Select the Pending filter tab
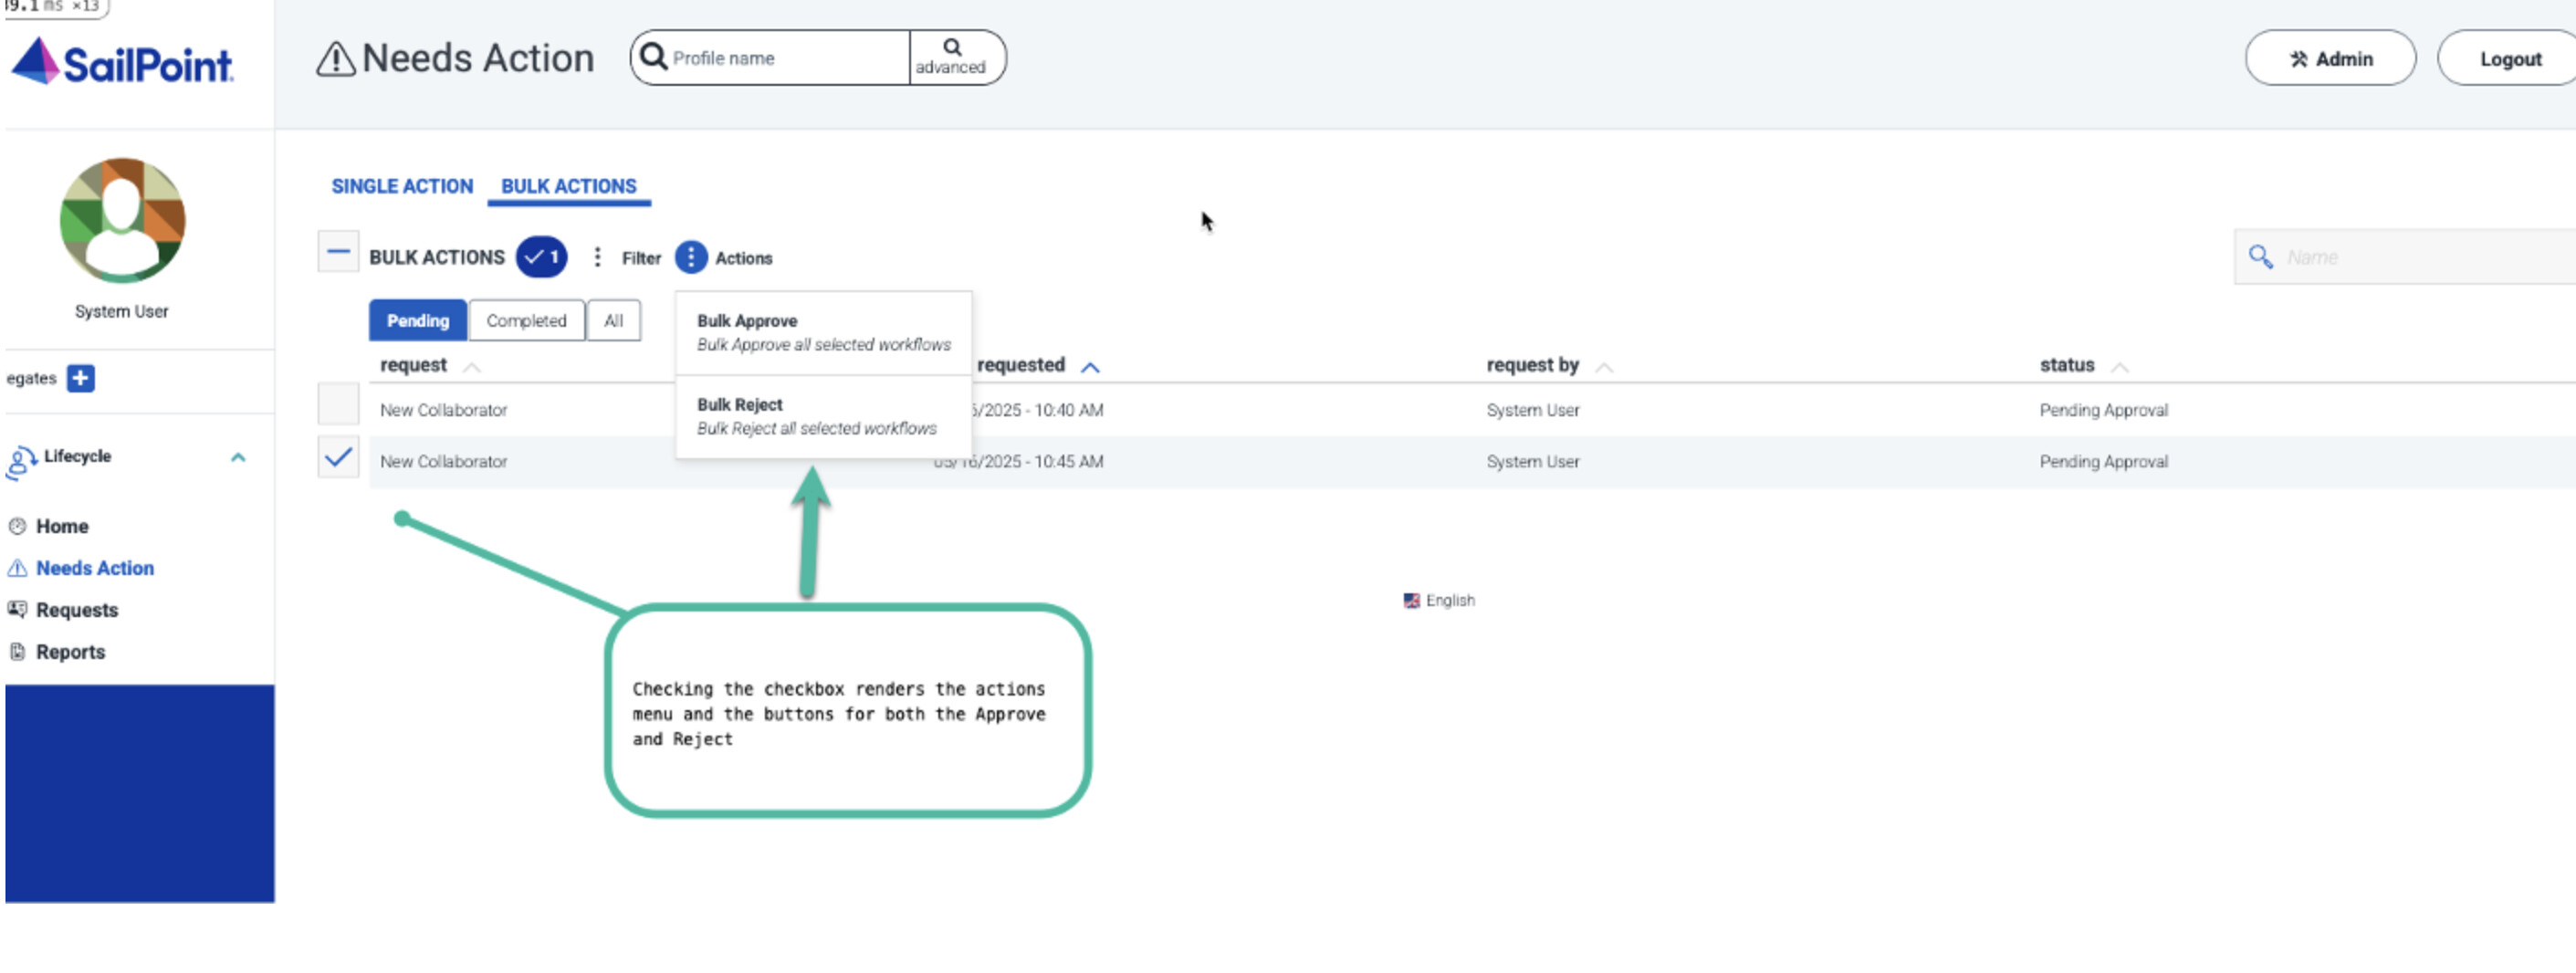Viewport: 2576px width, 973px height. point(417,321)
